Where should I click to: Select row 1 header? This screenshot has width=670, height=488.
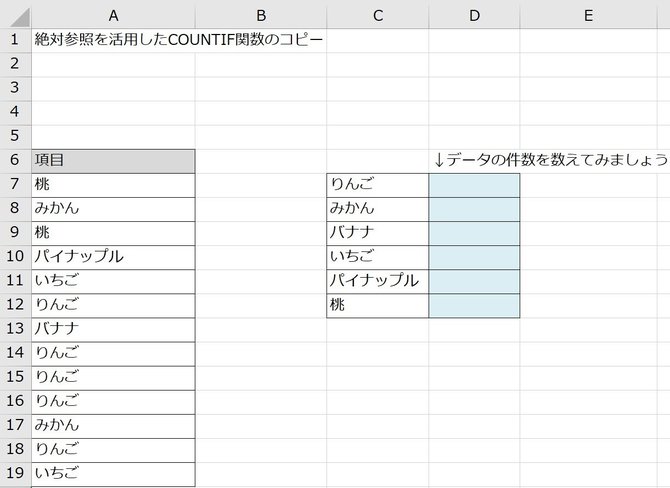tap(15, 40)
